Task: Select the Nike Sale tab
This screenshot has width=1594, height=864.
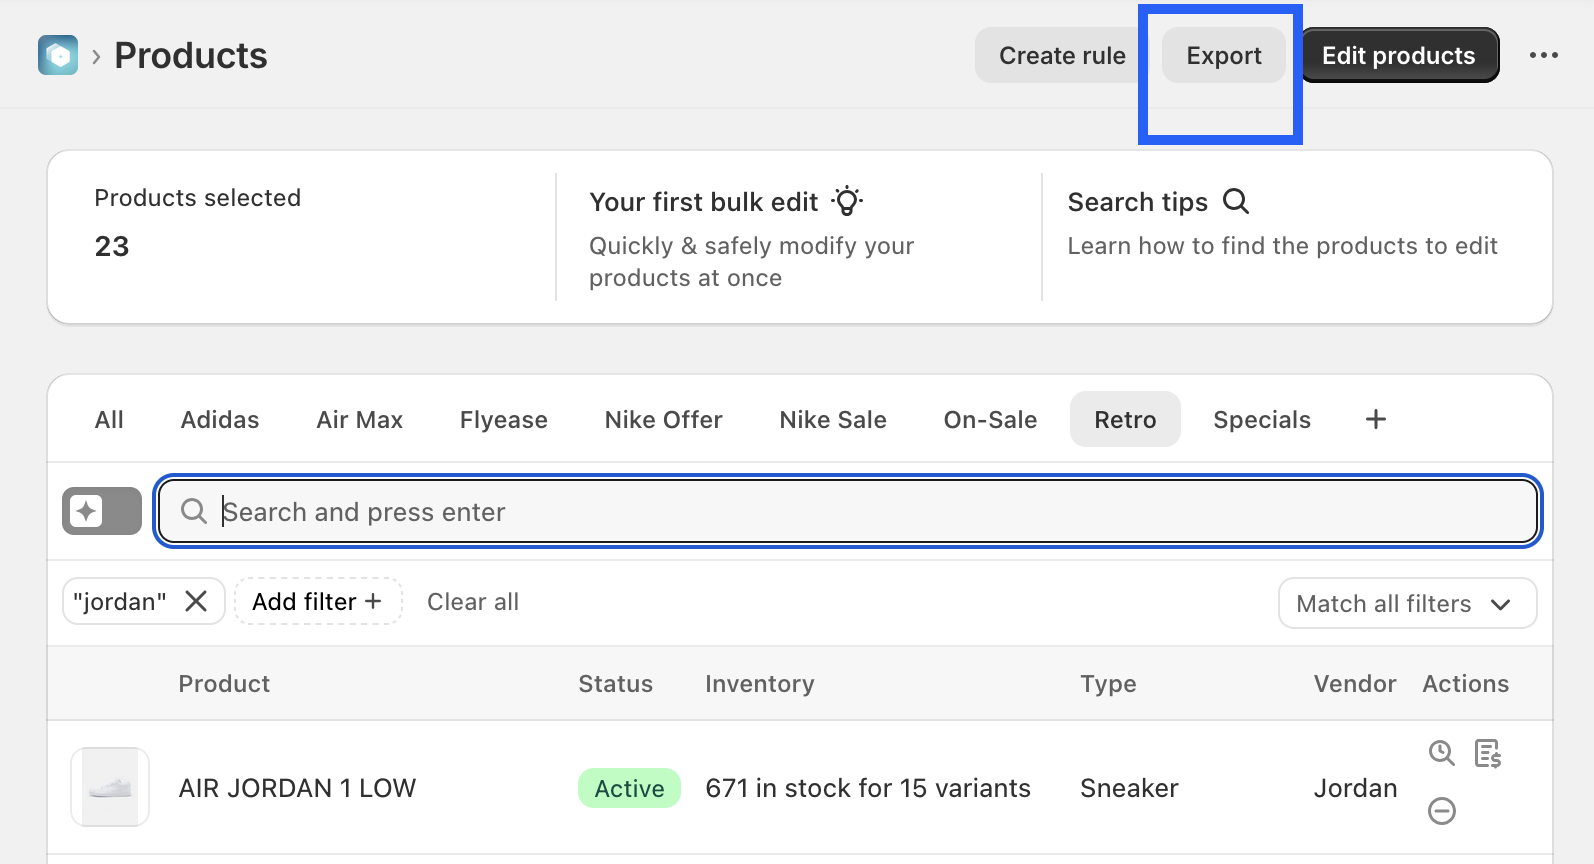Action: pyautogui.click(x=832, y=419)
